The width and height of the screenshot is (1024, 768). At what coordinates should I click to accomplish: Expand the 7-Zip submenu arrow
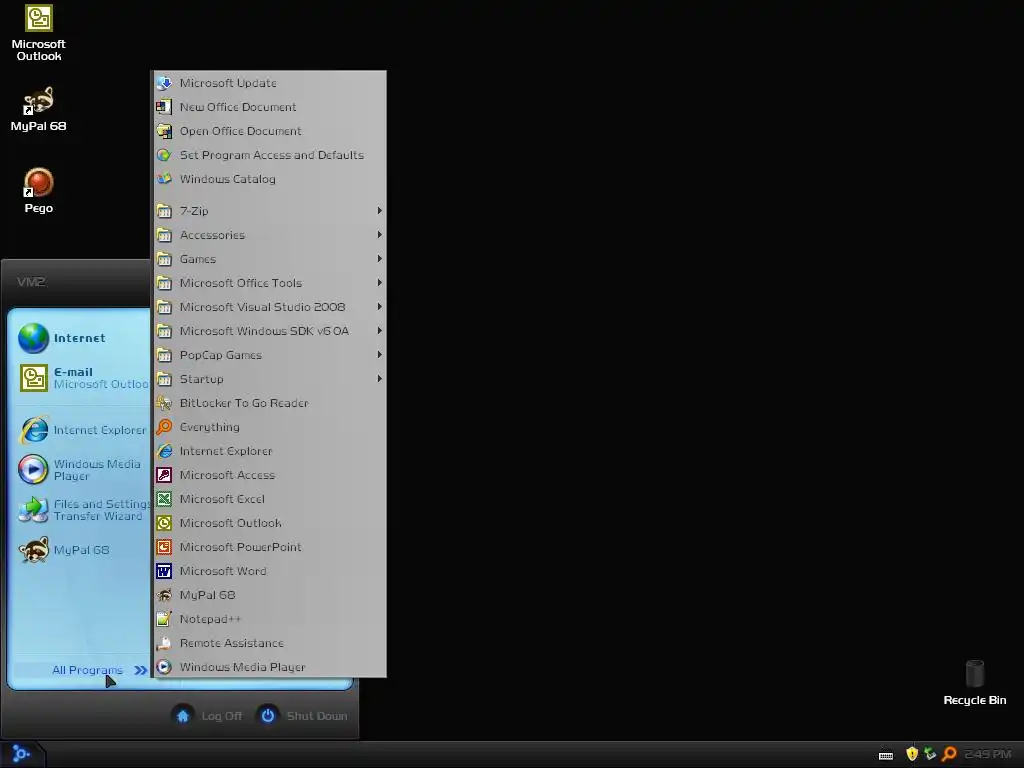[379, 211]
